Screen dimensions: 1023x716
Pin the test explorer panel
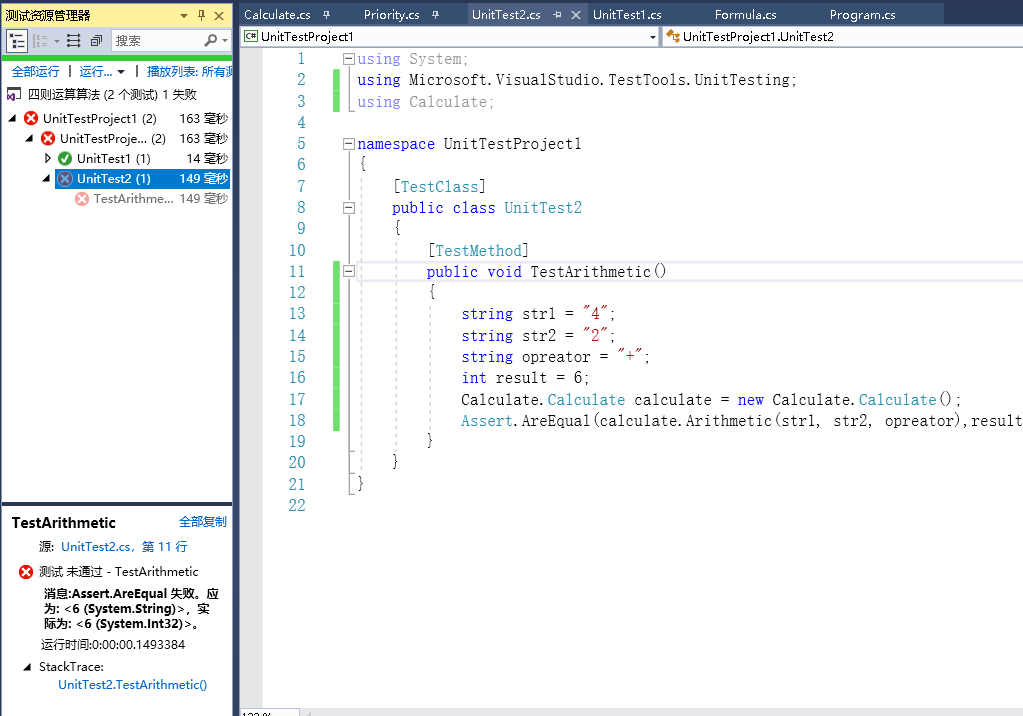(x=201, y=16)
